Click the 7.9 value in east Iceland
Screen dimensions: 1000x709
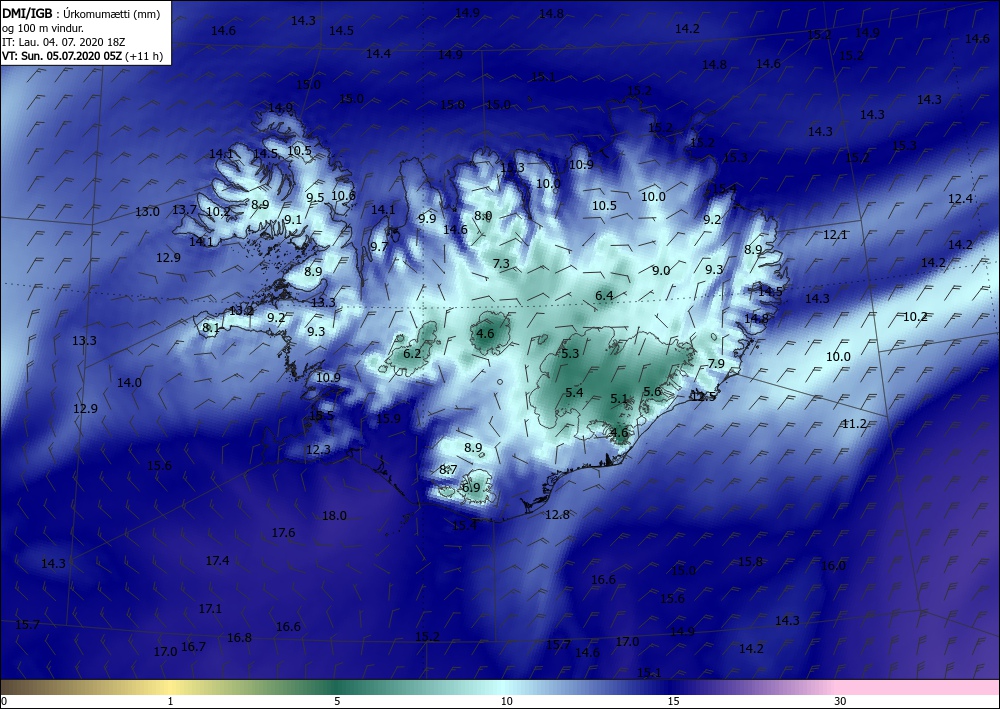point(716,363)
